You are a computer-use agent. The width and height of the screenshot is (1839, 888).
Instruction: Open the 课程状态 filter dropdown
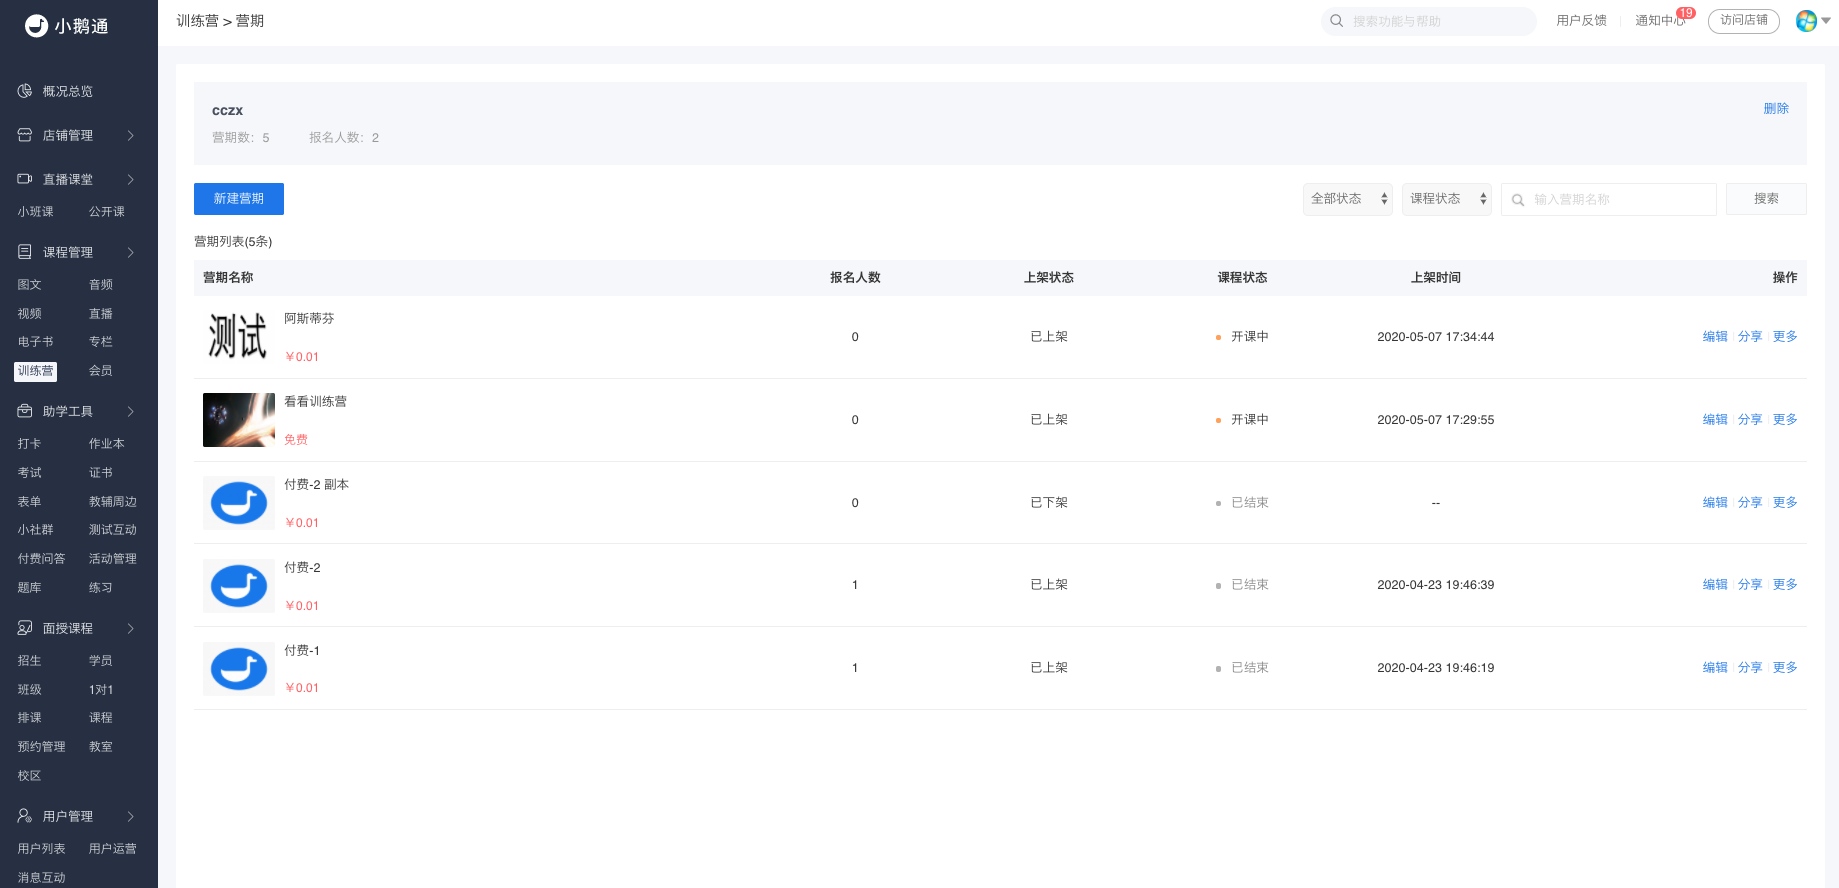(1447, 199)
